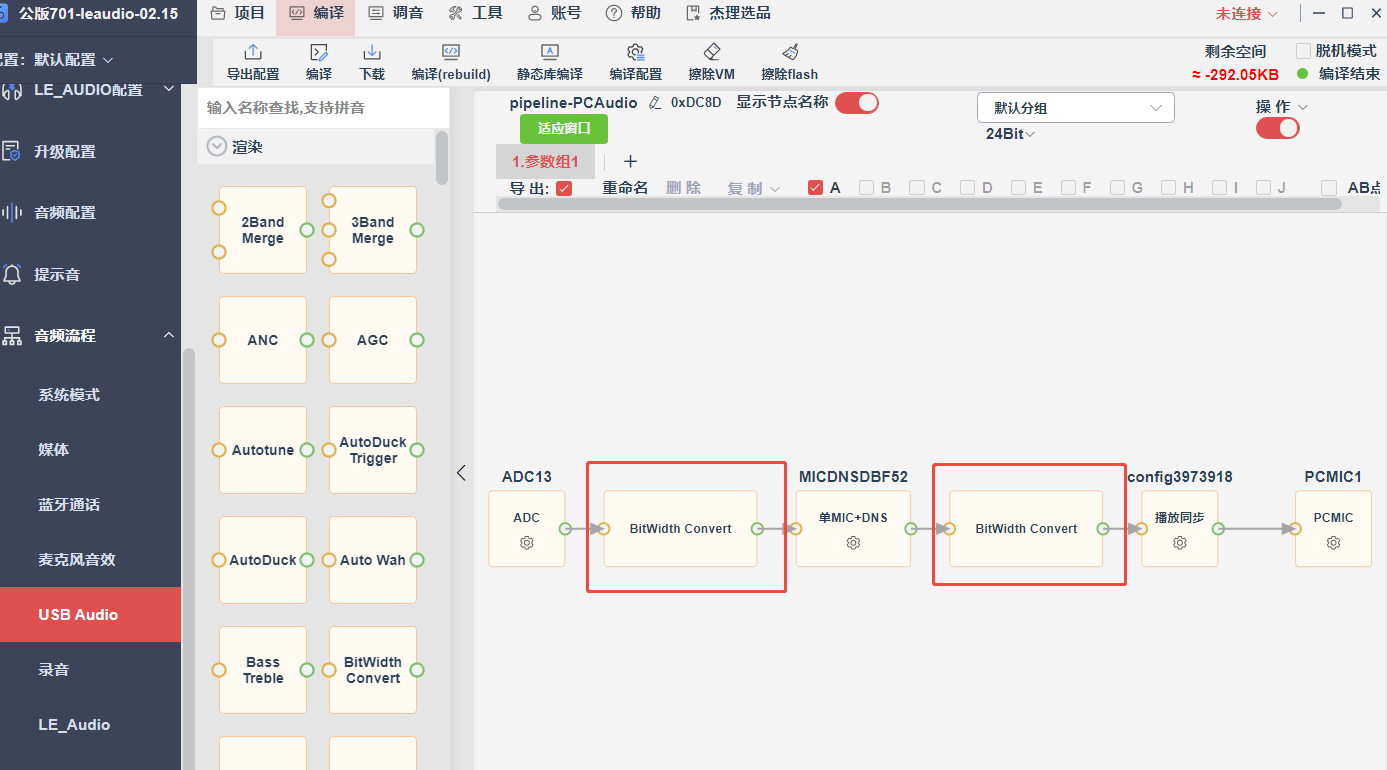
Task: Open 编译配置 settings icon
Action: [x=635, y=52]
